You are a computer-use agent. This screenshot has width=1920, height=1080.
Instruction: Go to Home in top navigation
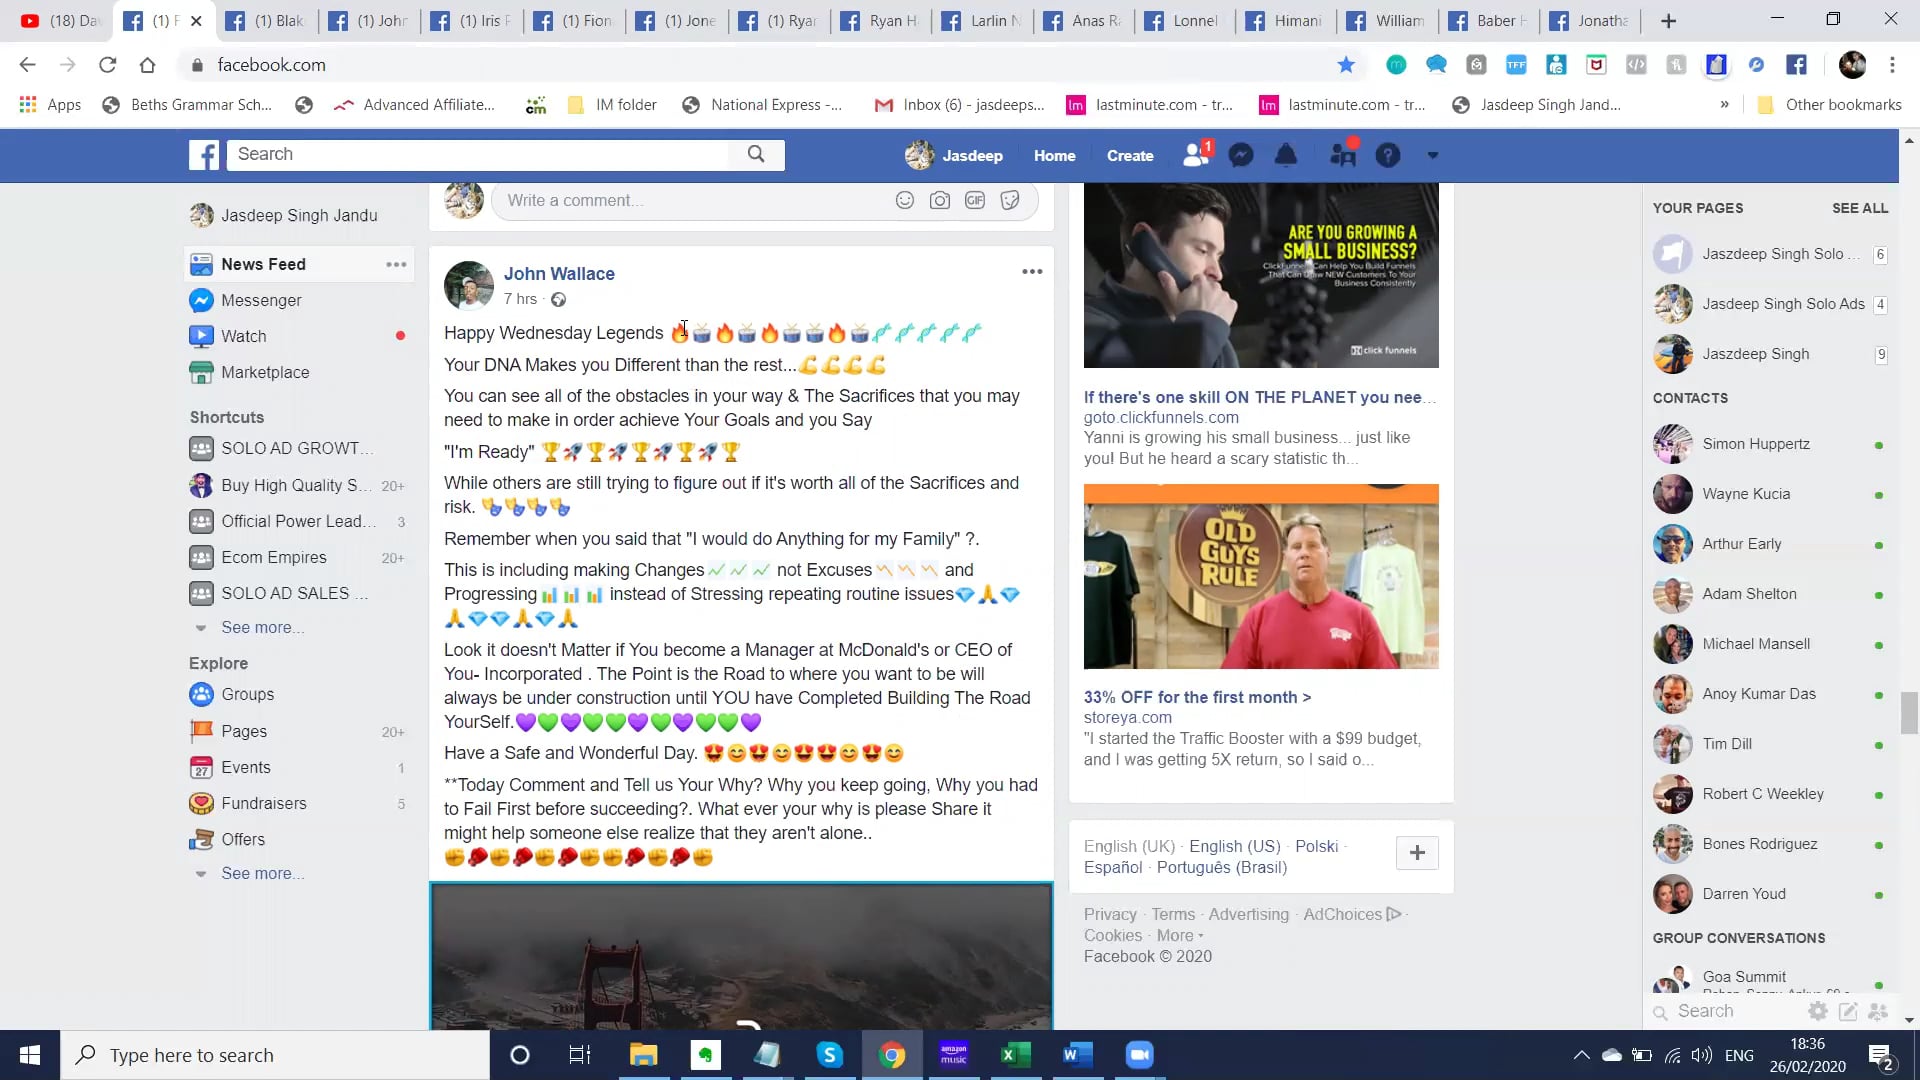[x=1054, y=155]
